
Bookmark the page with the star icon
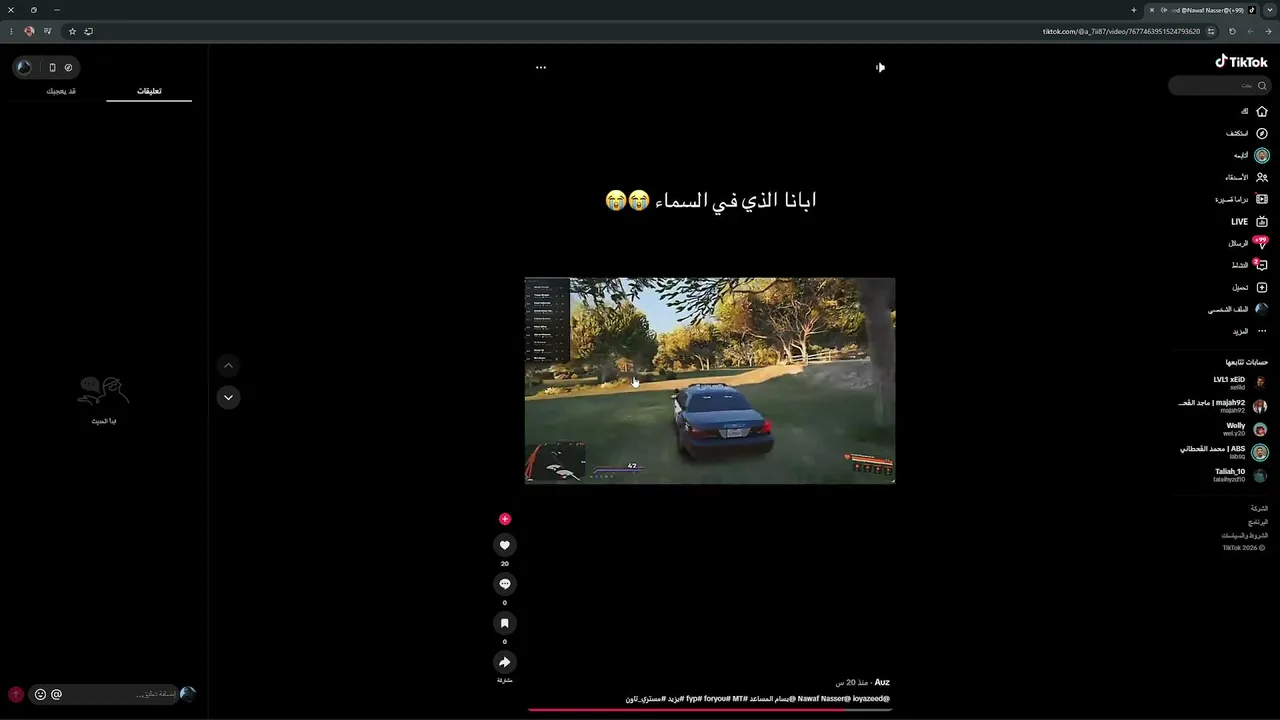point(72,31)
